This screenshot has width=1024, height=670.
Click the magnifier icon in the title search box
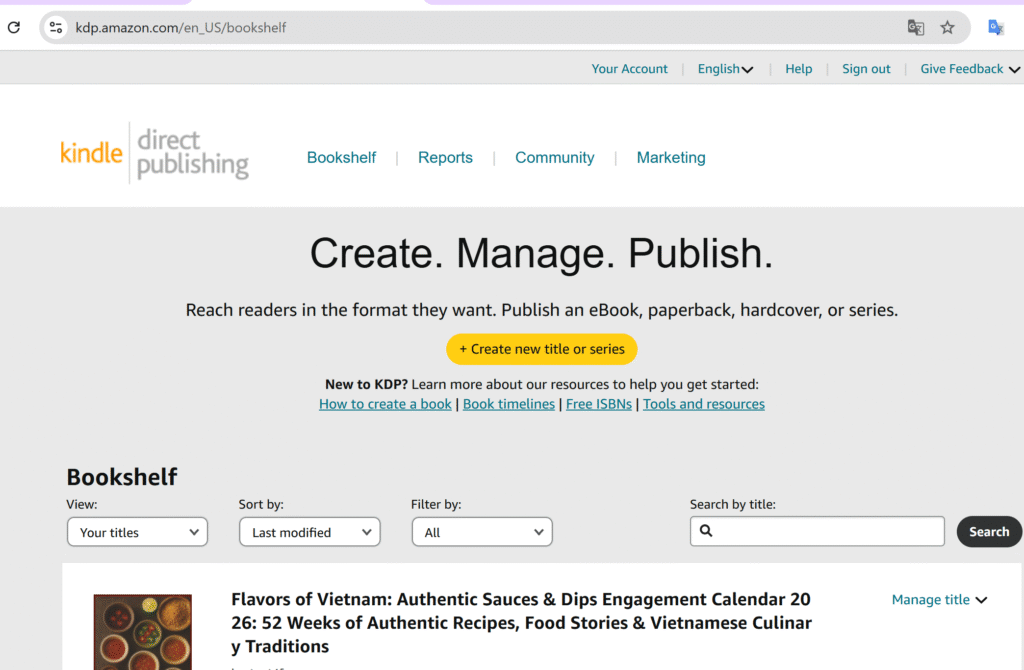pos(706,530)
